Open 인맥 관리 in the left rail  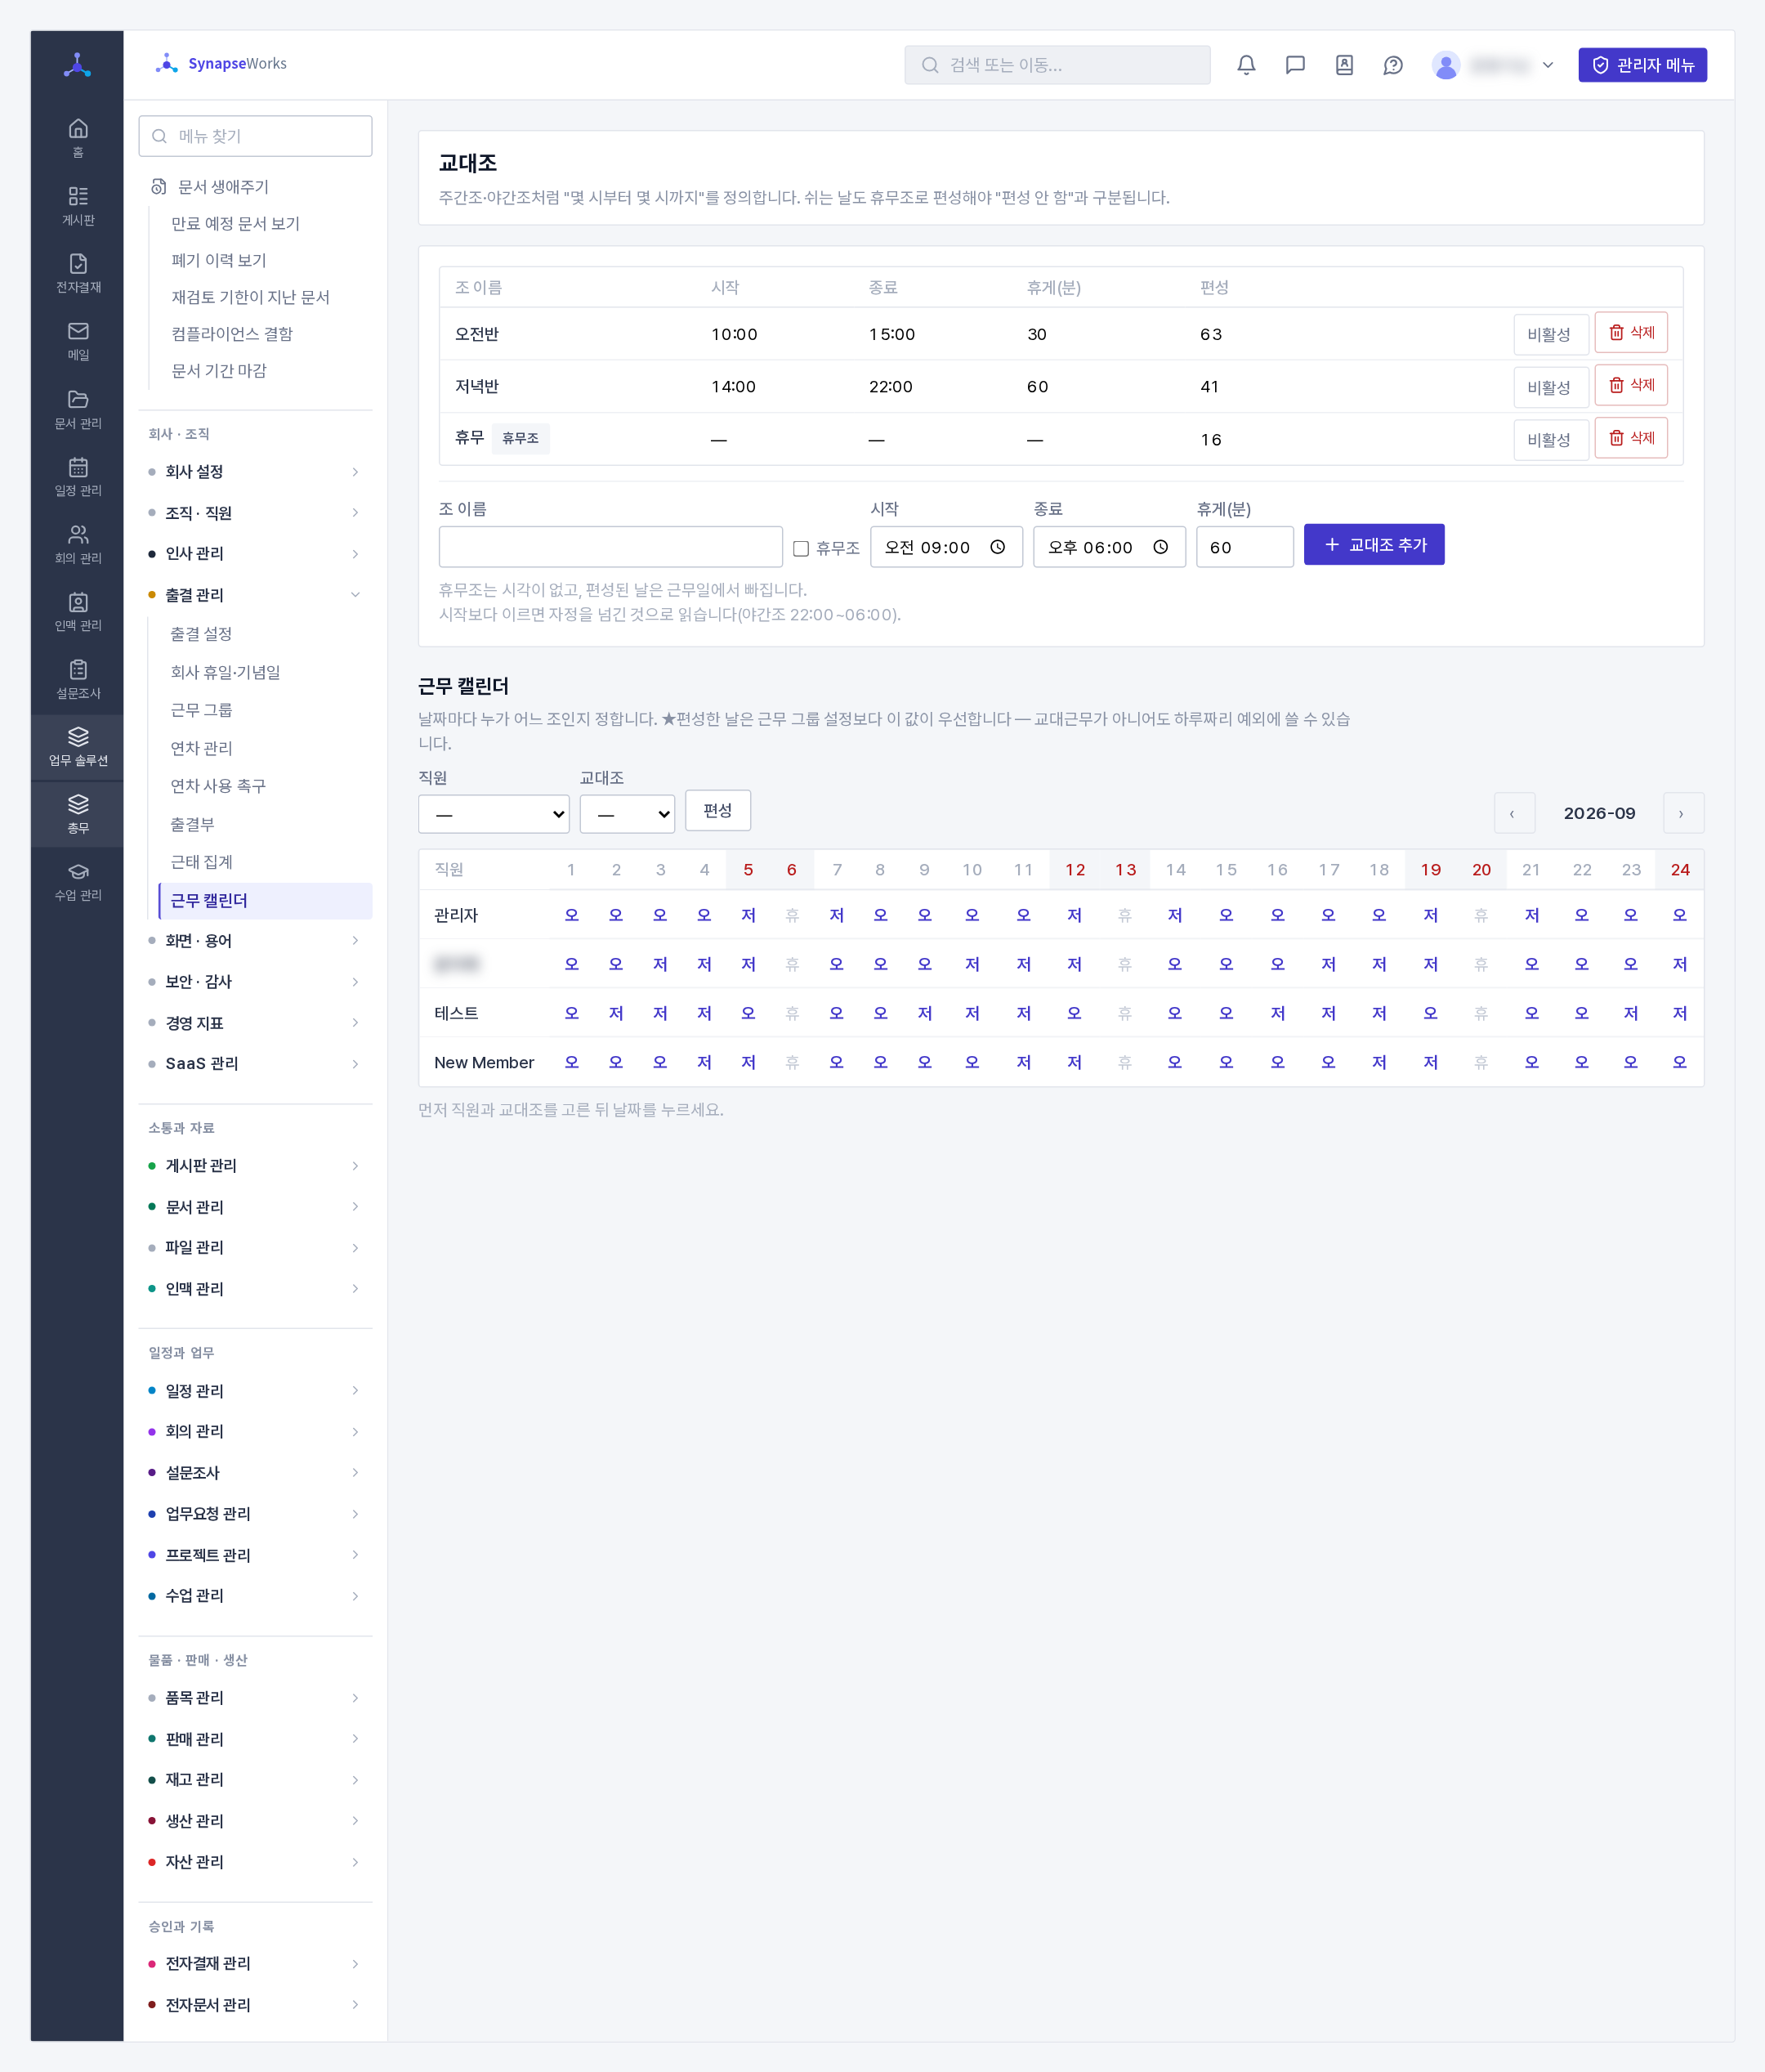click(78, 611)
